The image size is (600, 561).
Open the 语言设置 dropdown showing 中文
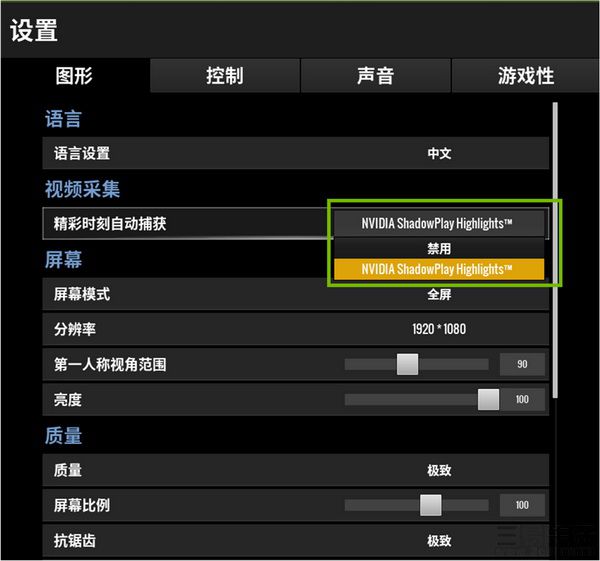(439, 154)
